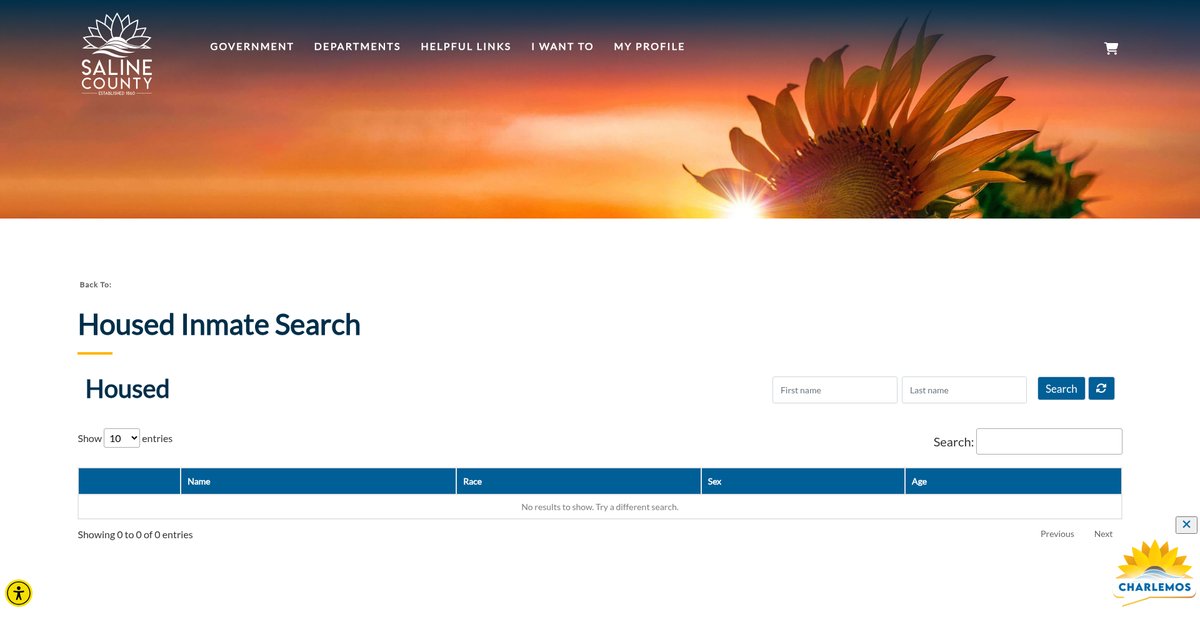Viewport: 1200px width, 620px height.
Task: Sort table by Age column
Action: [x=1012, y=481]
